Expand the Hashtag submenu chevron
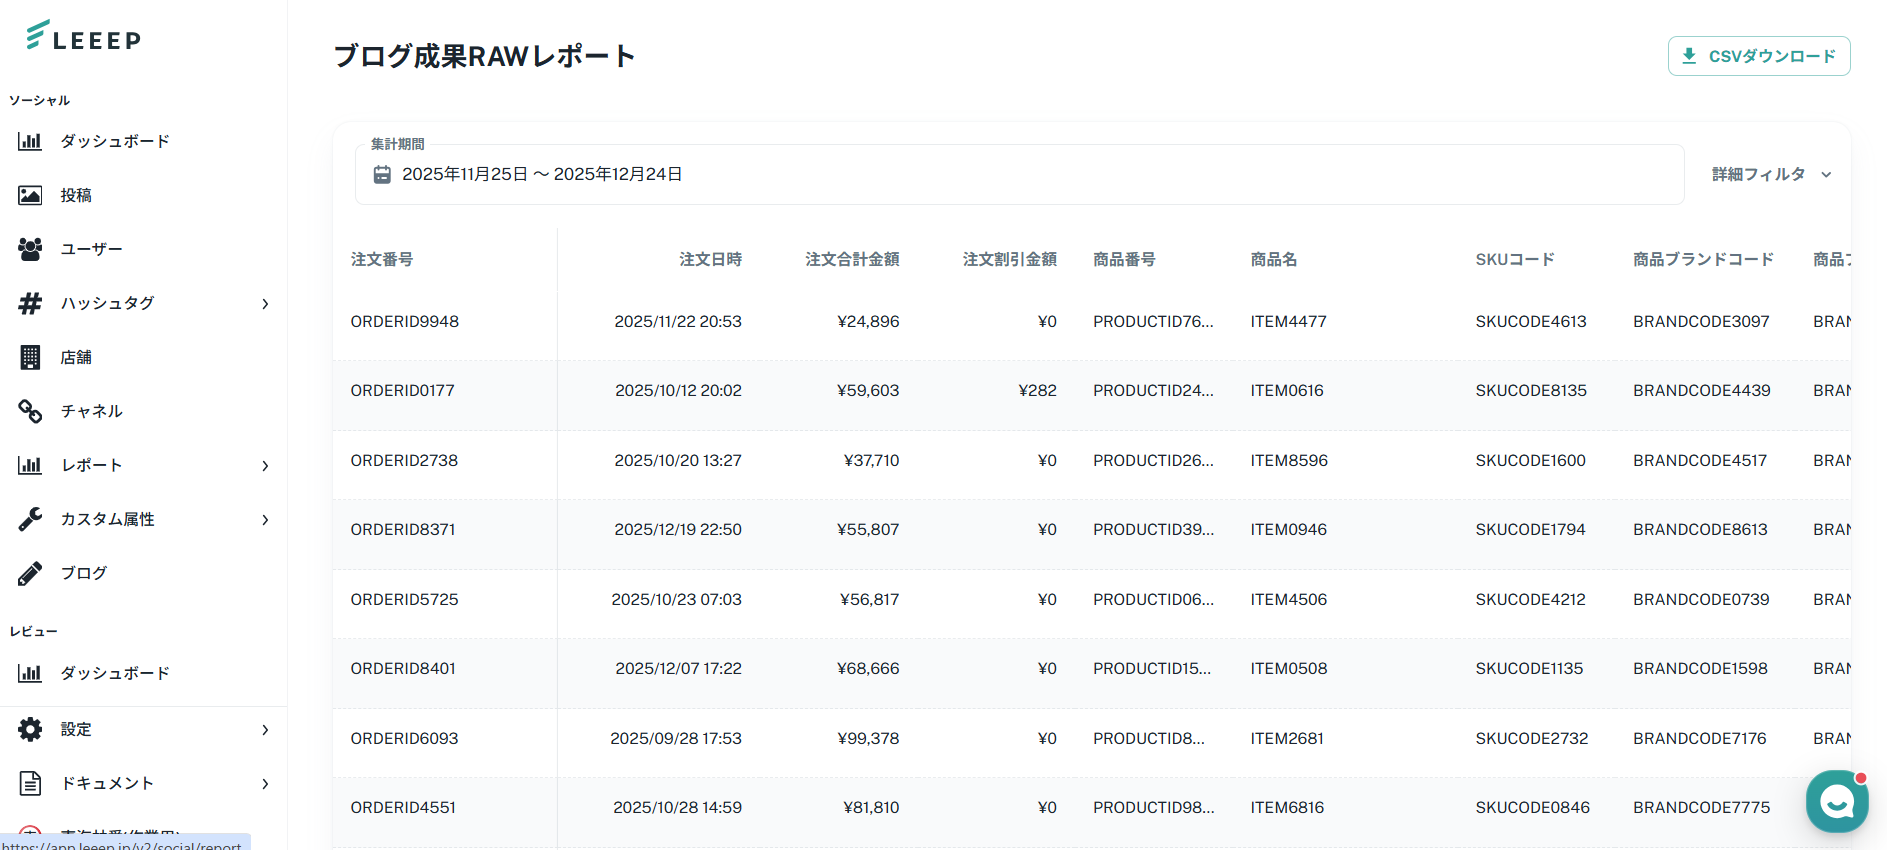 [x=265, y=303]
